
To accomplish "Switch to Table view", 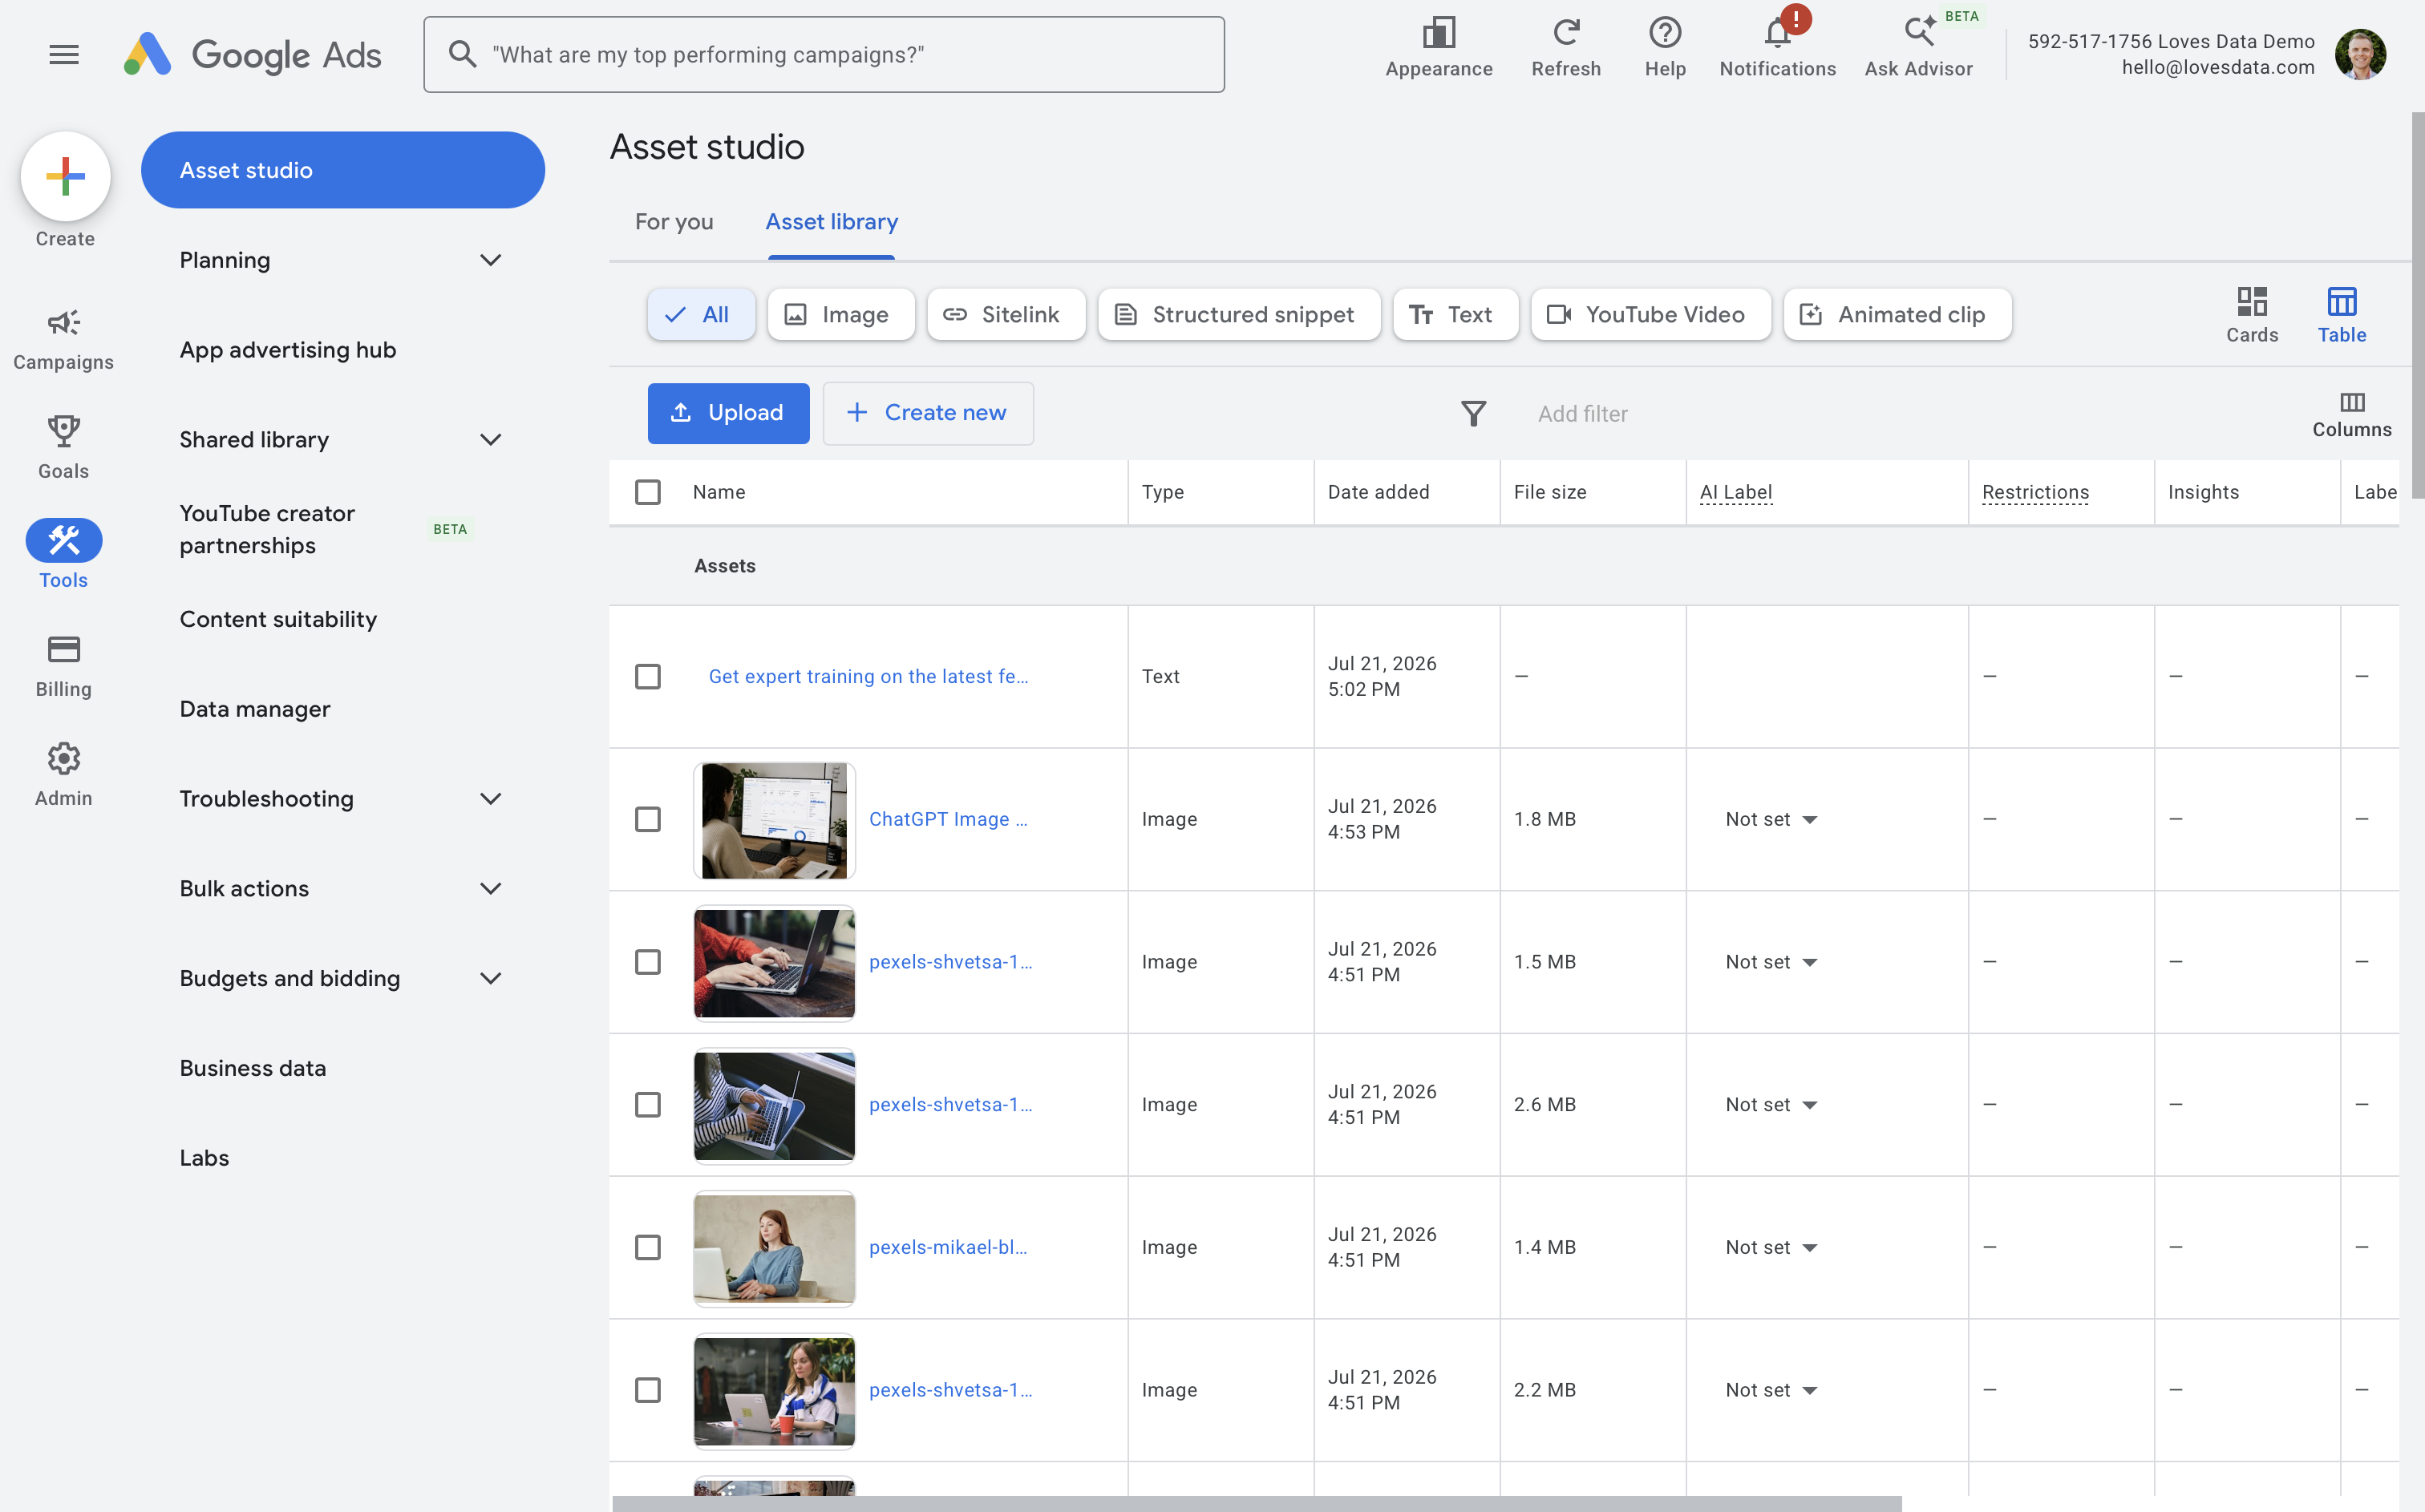I will point(2341,315).
